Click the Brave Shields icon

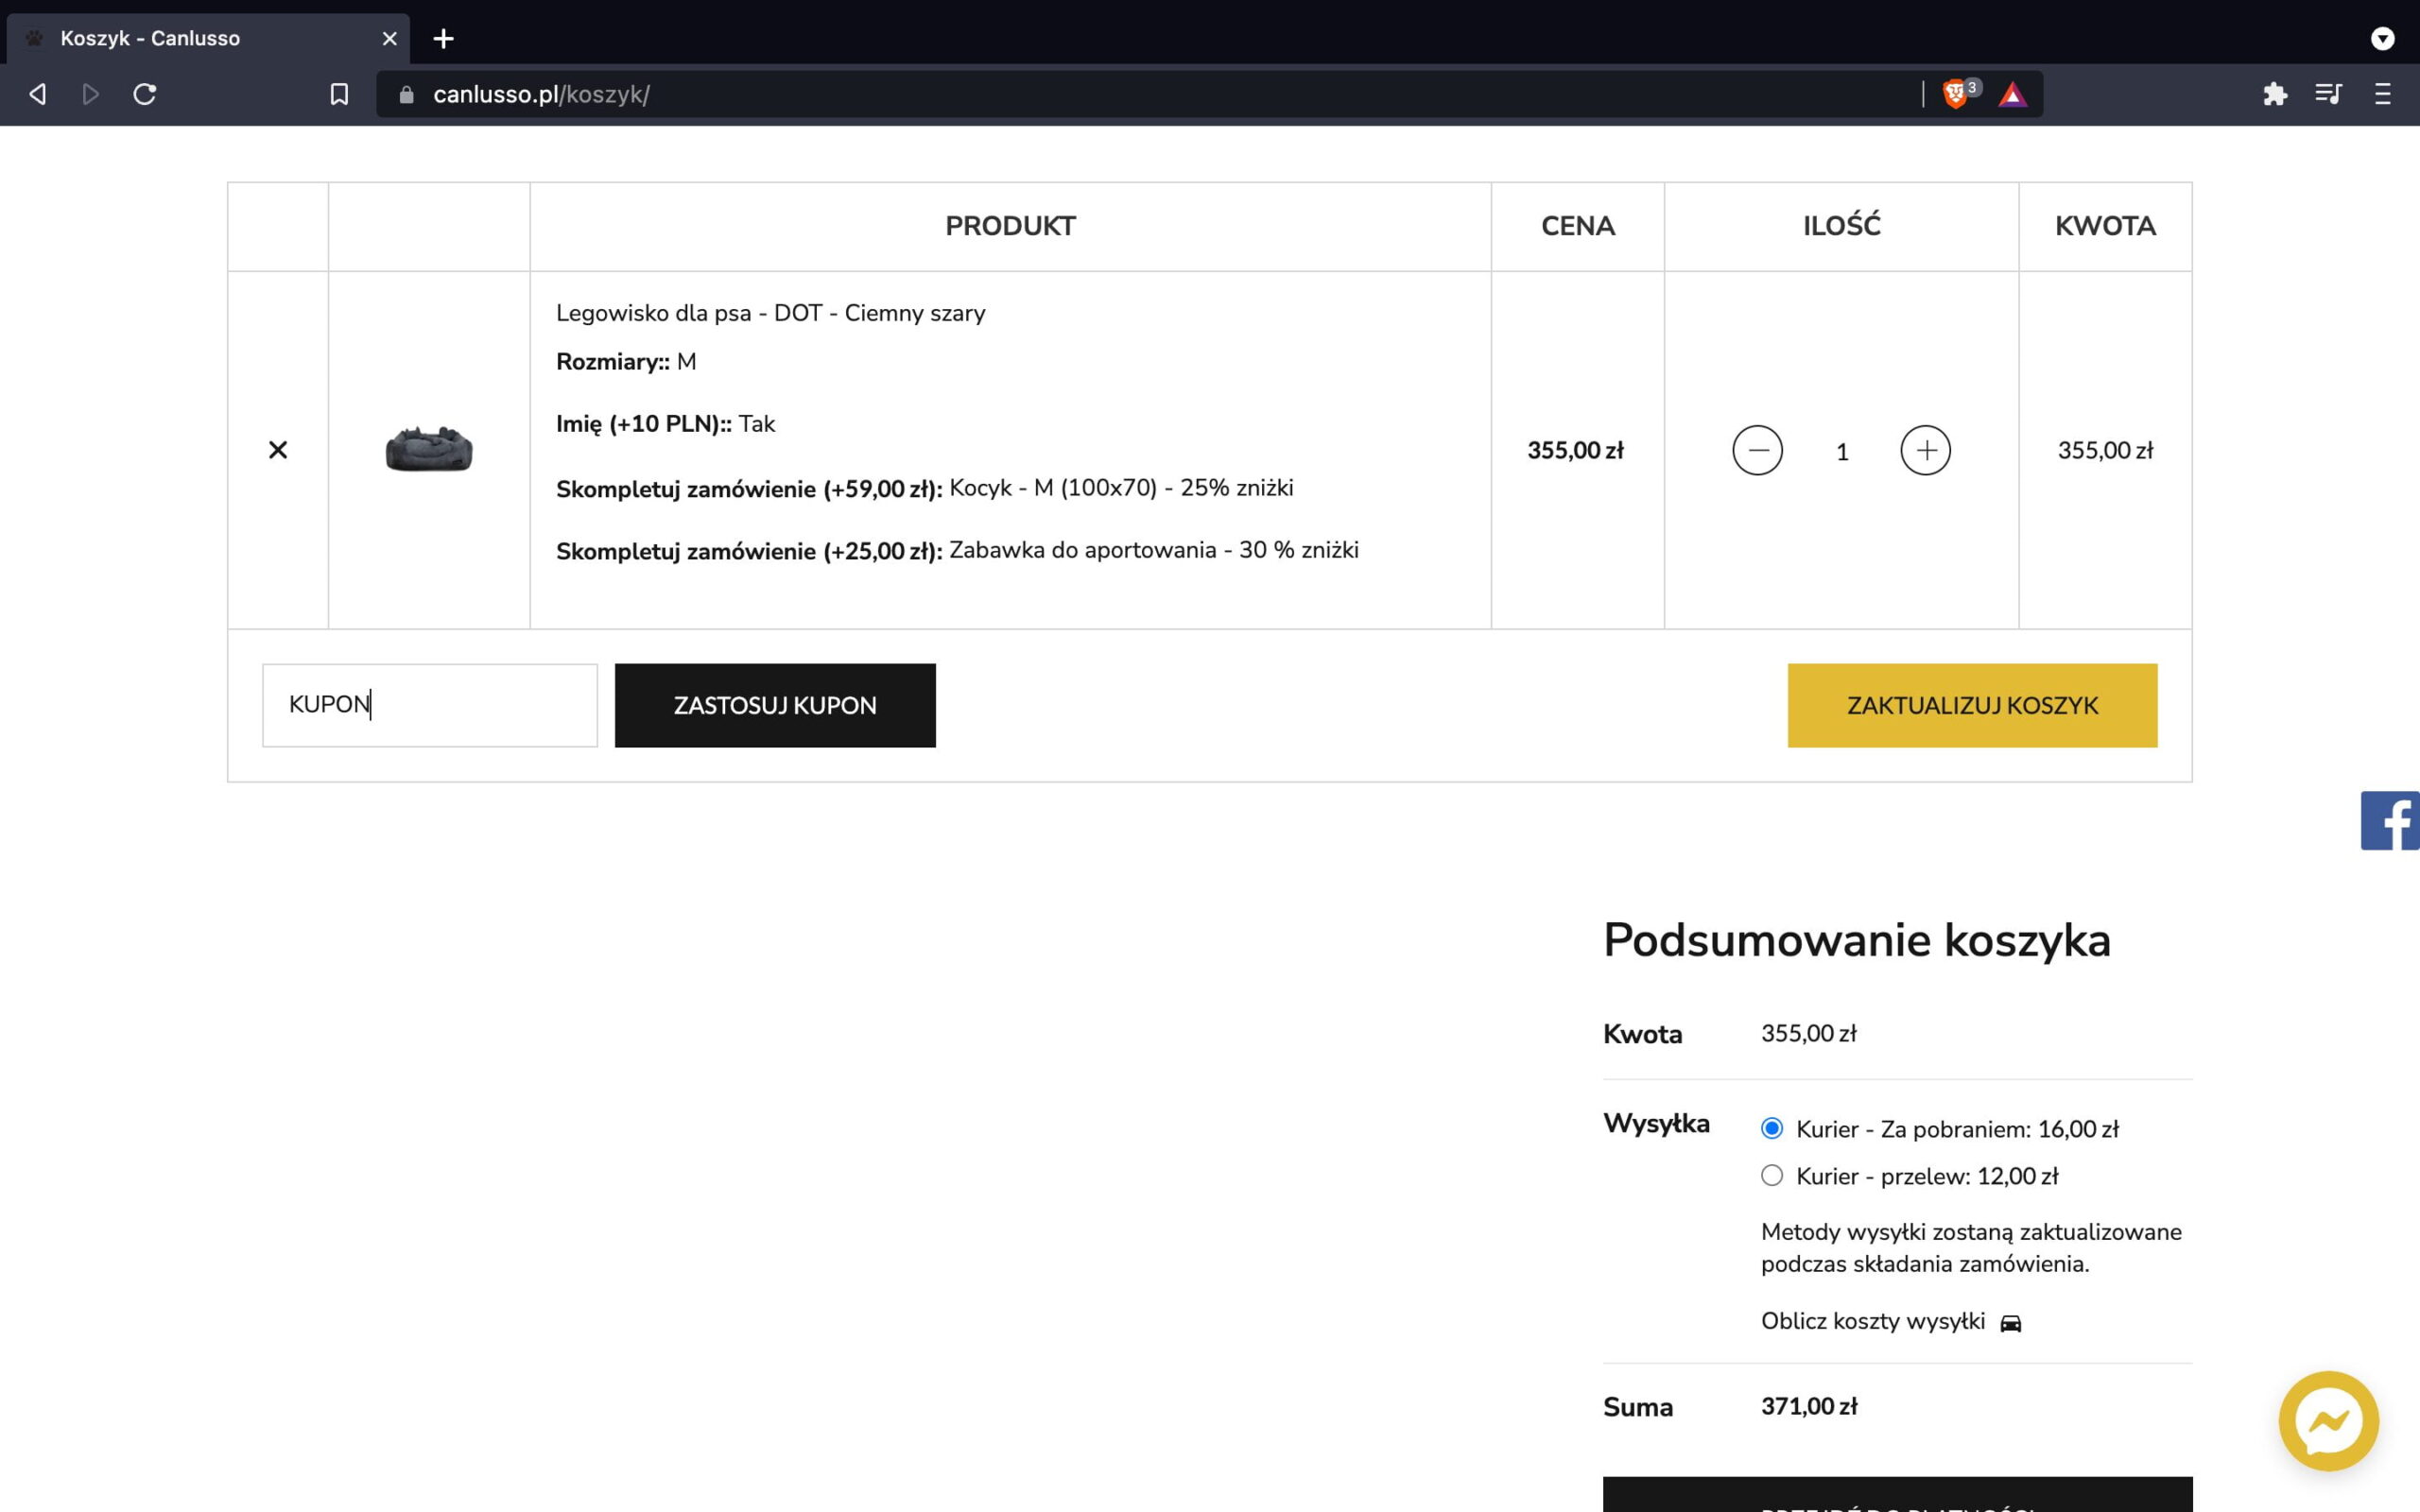(x=1955, y=94)
